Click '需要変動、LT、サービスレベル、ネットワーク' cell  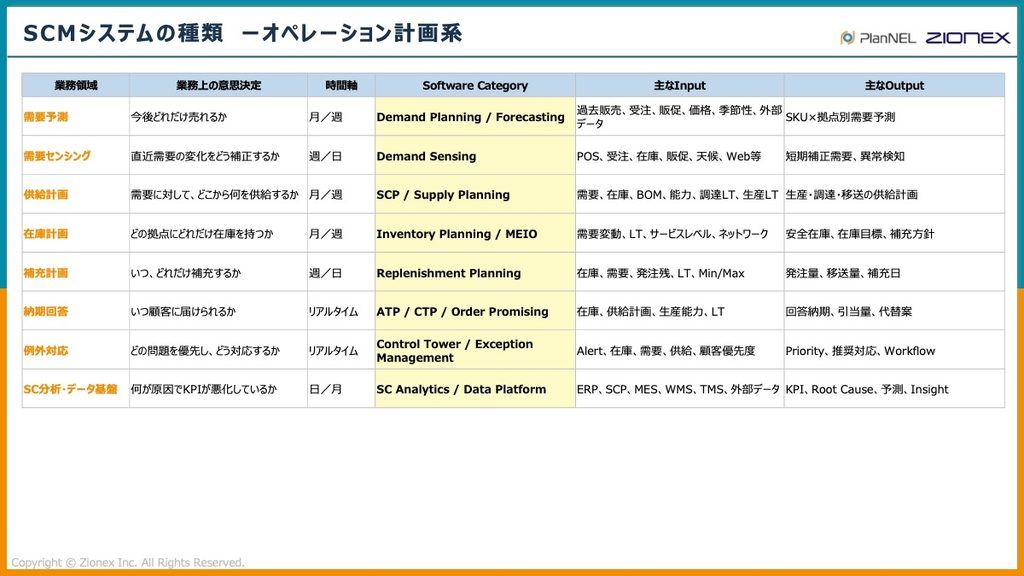(679, 234)
